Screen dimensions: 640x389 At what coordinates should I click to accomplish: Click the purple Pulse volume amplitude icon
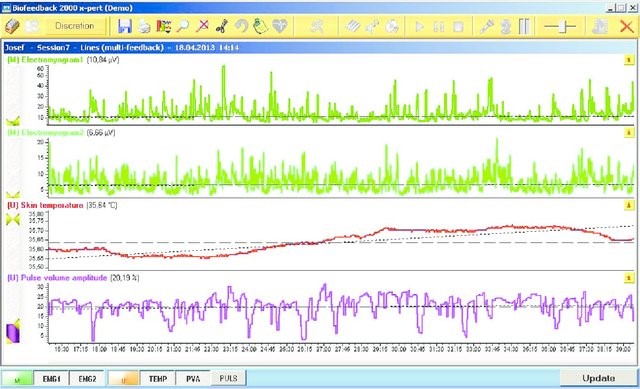click(13, 331)
